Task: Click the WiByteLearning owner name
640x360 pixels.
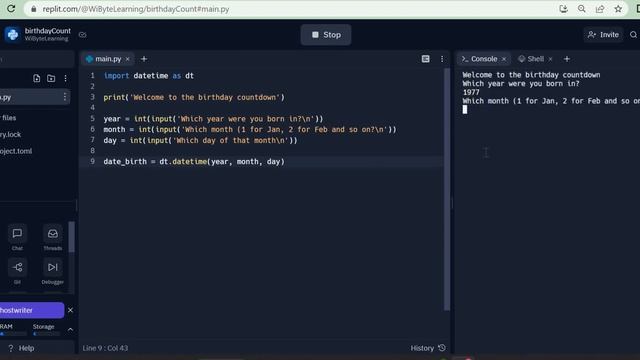Action: point(47,39)
